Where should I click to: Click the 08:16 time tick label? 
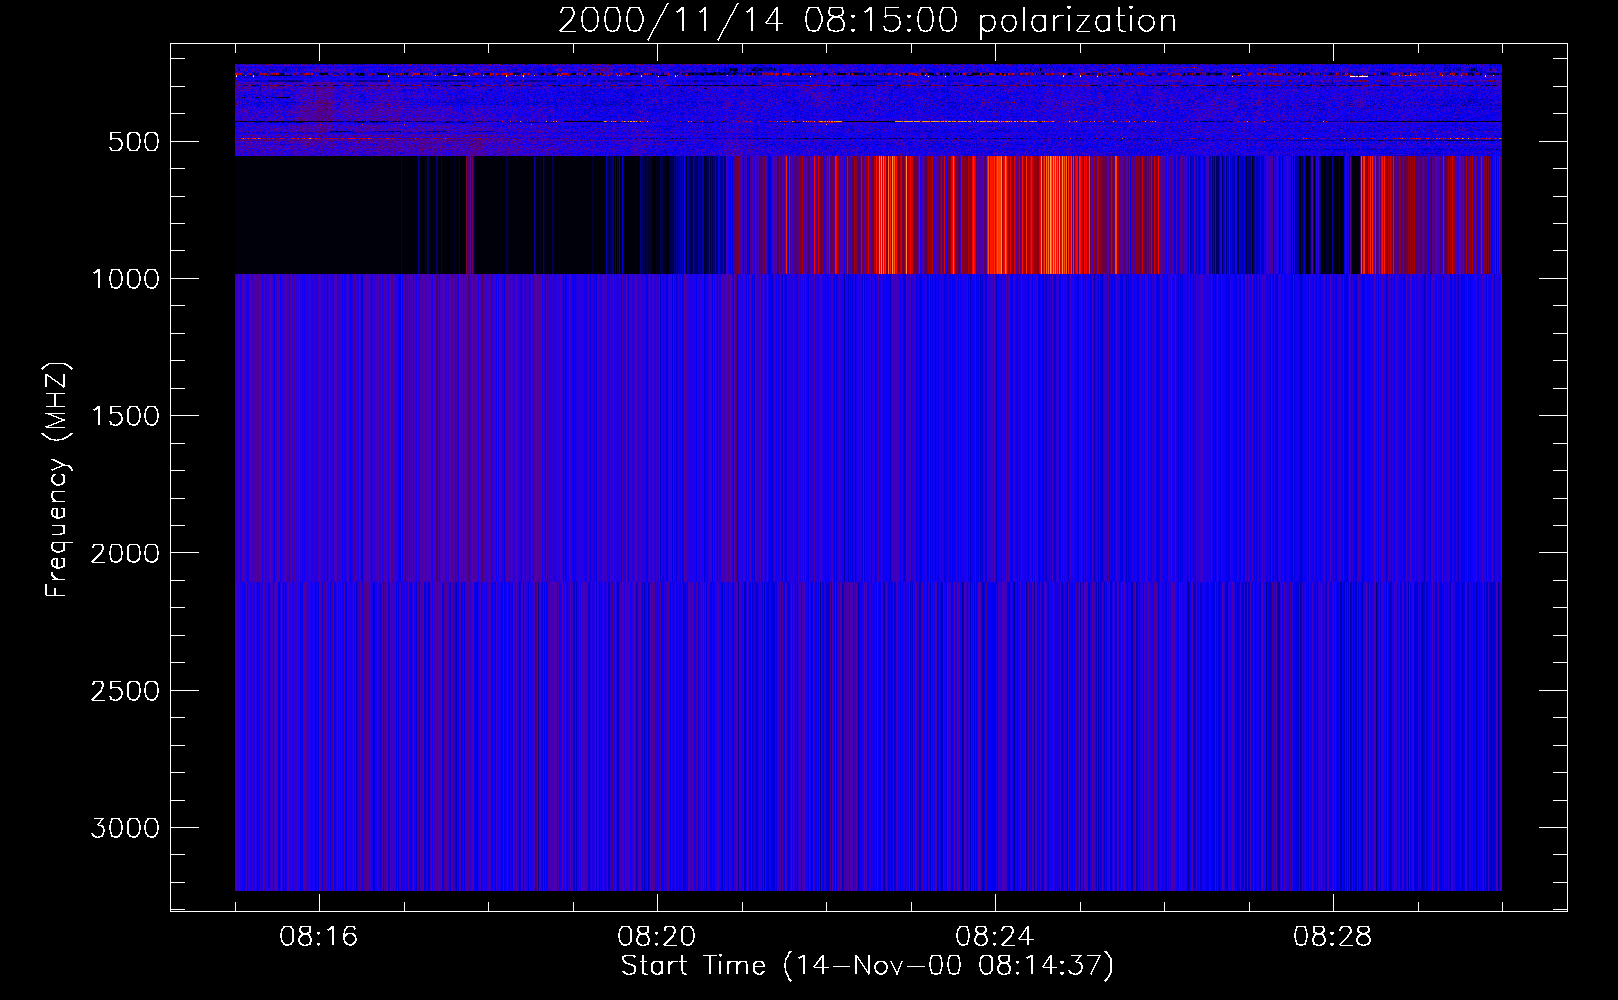point(319,937)
